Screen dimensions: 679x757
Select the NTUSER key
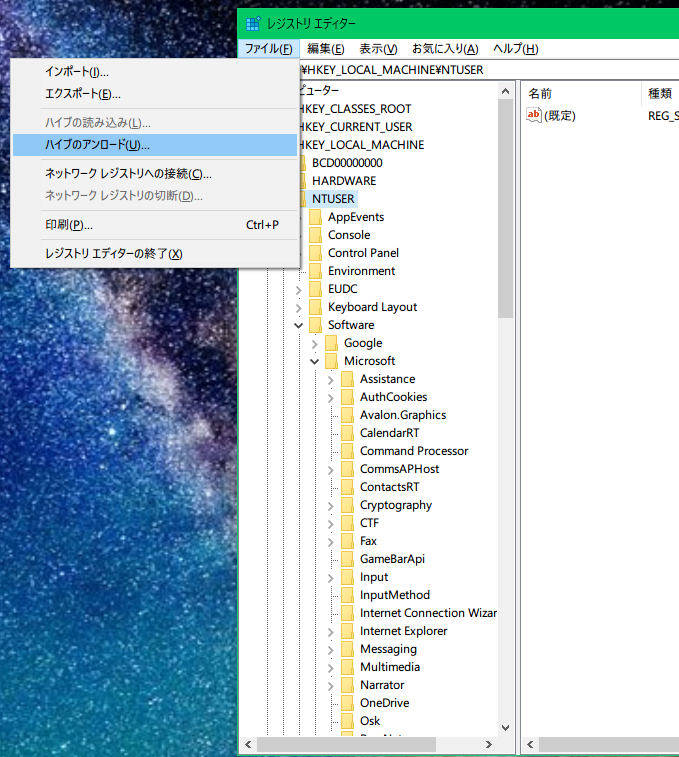[x=333, y=199]
